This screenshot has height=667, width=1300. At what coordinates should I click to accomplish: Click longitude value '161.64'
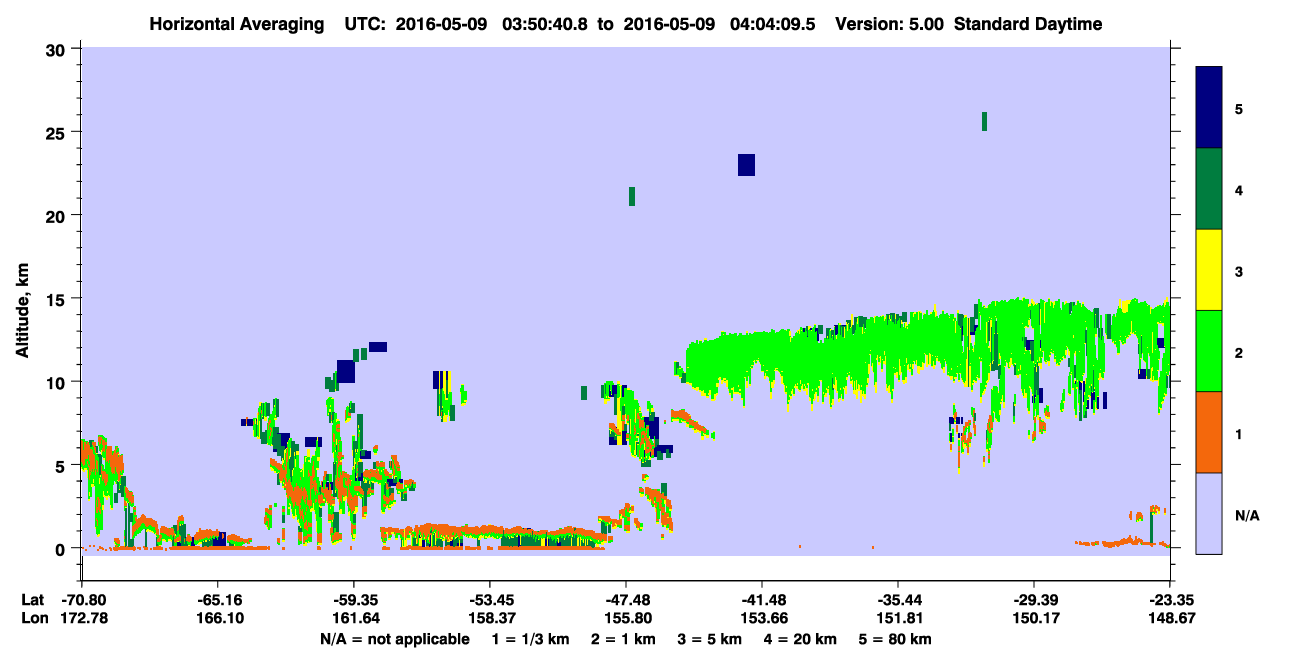pos(354,618)
